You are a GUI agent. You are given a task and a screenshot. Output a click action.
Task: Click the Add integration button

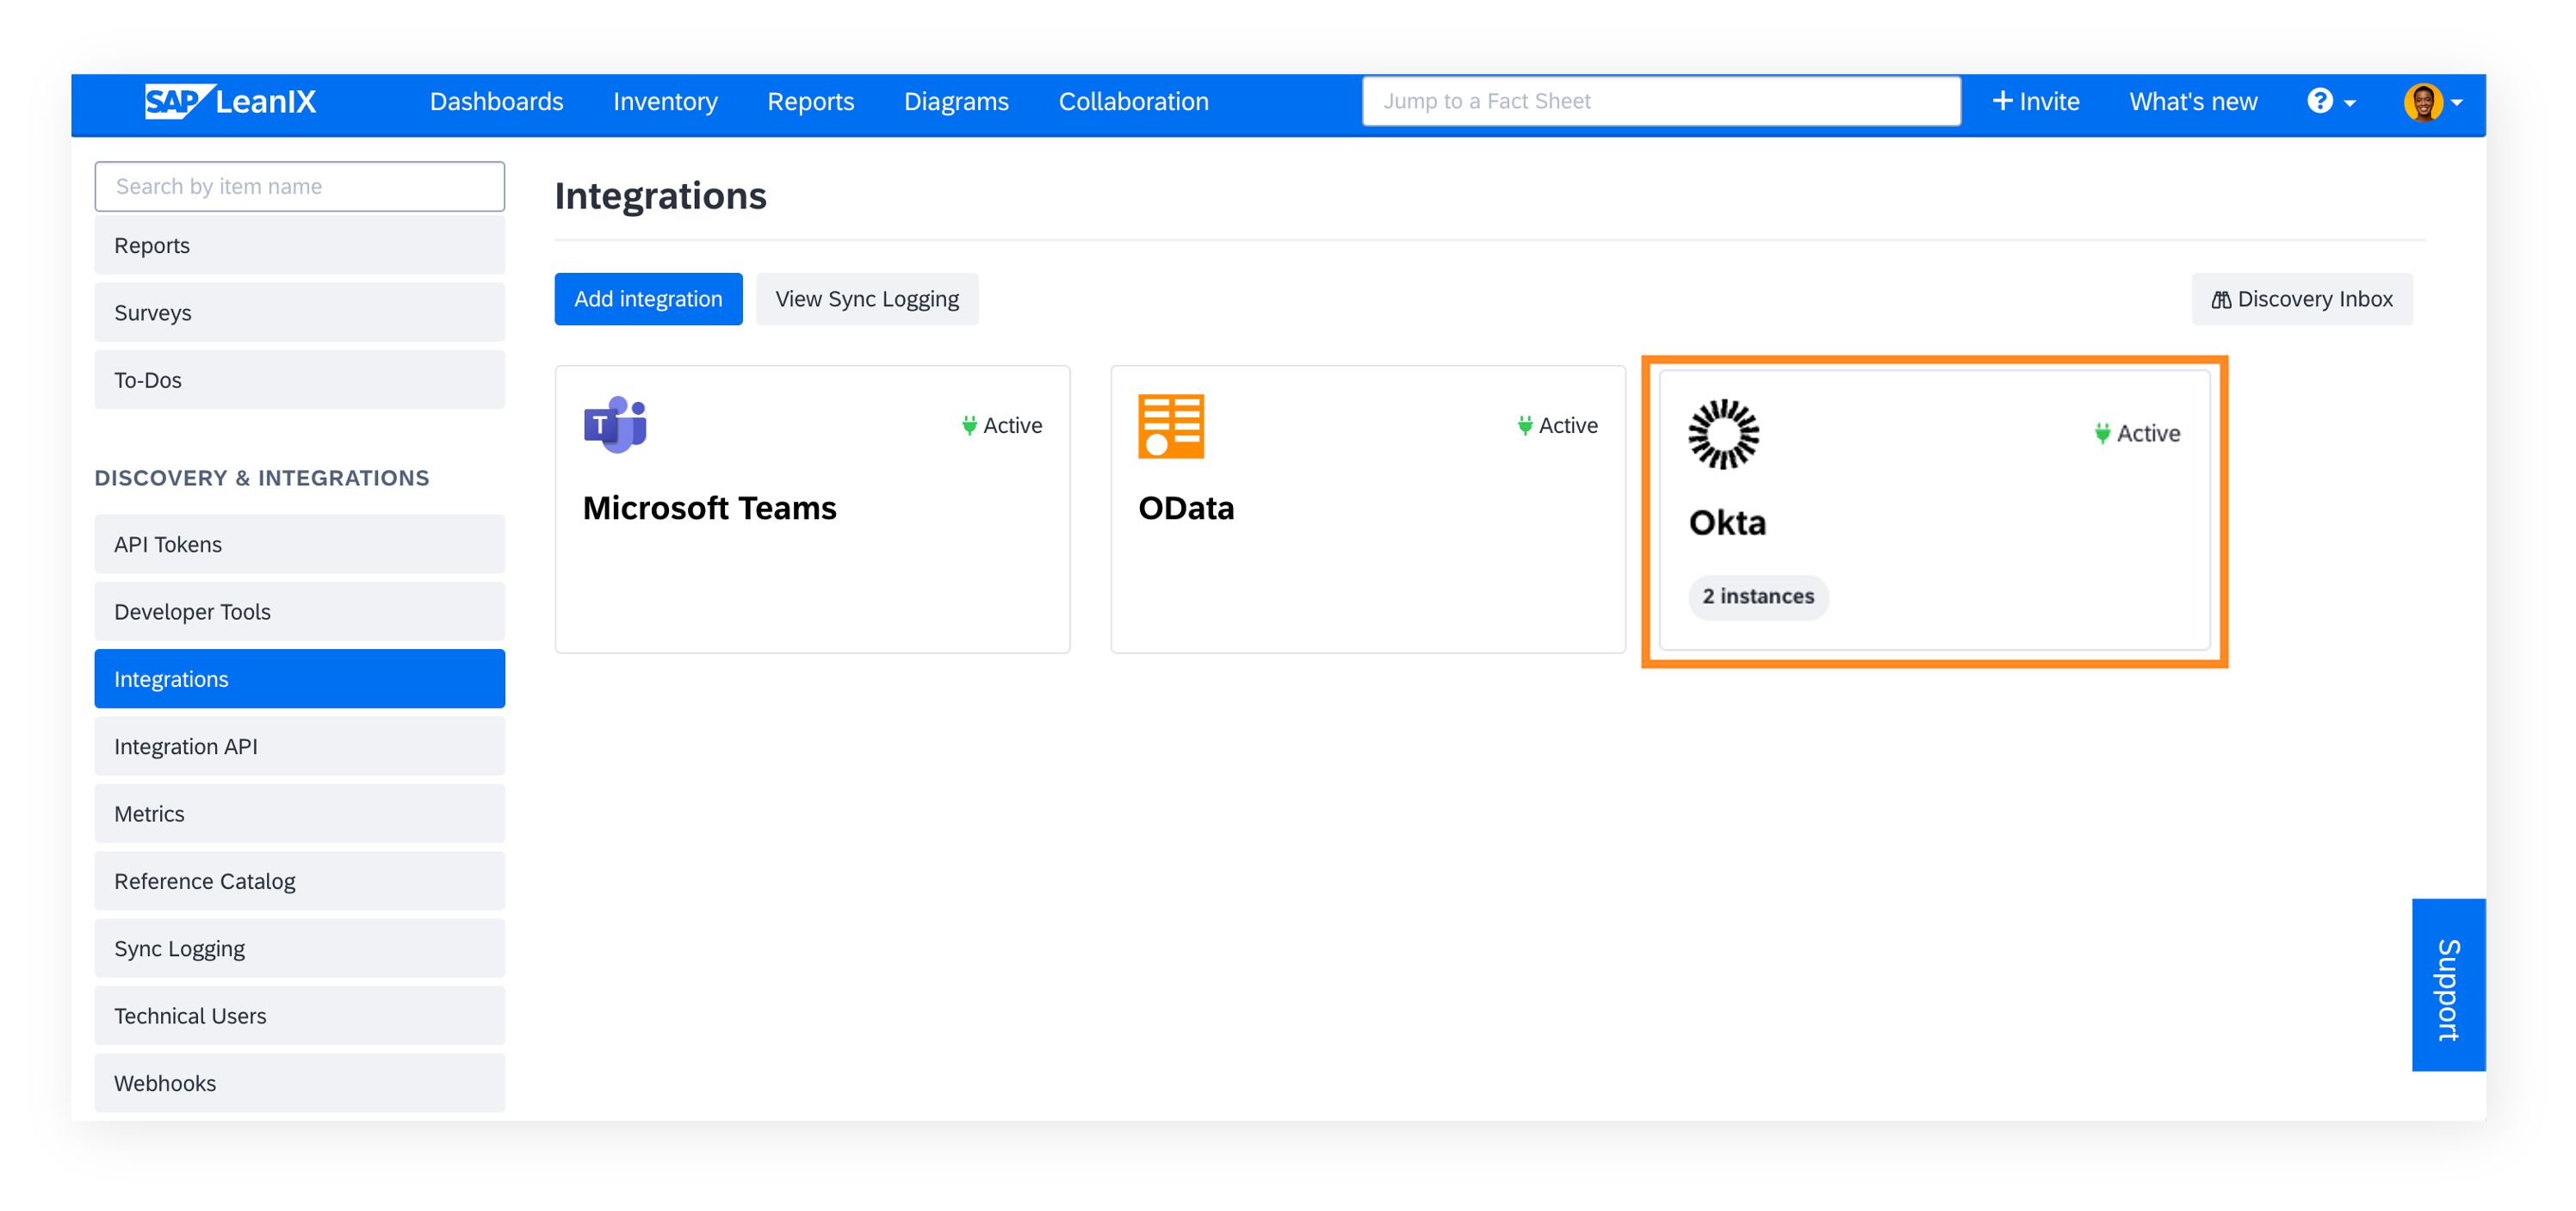(x=648, y=299)
